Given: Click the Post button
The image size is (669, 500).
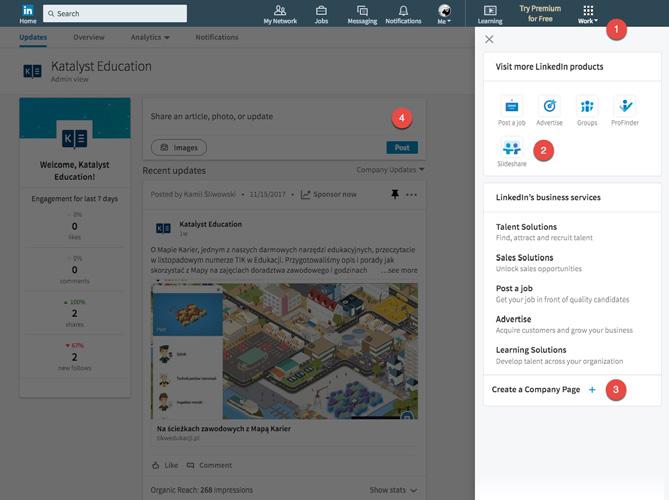Looking at the screenshot, I should (402, 148).
